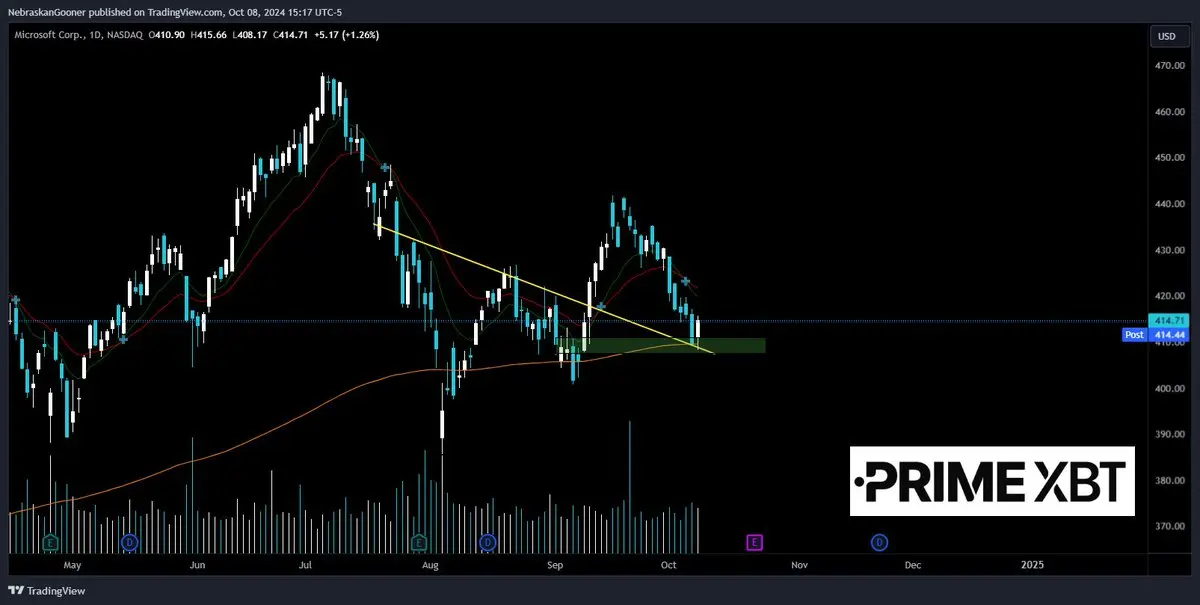1200x605 pixels.
Task: Open the earnings marker near May
Action: pos(49,542)
